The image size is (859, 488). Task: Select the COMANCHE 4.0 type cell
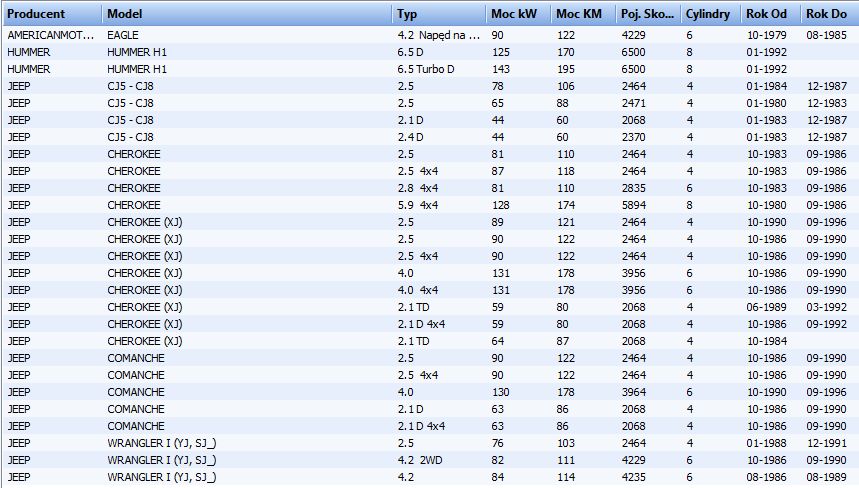point(405,392)
